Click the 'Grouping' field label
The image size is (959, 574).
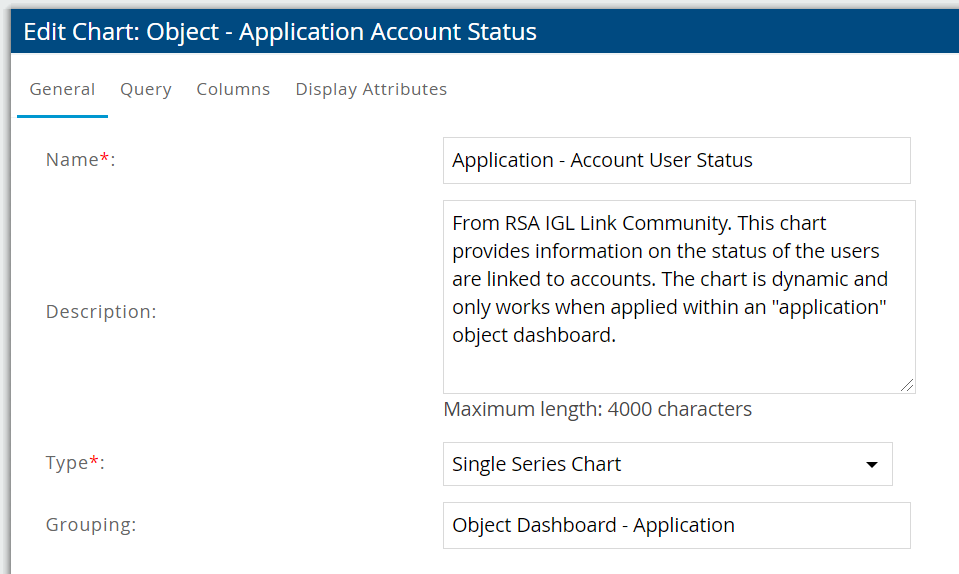tap(91, 525)
